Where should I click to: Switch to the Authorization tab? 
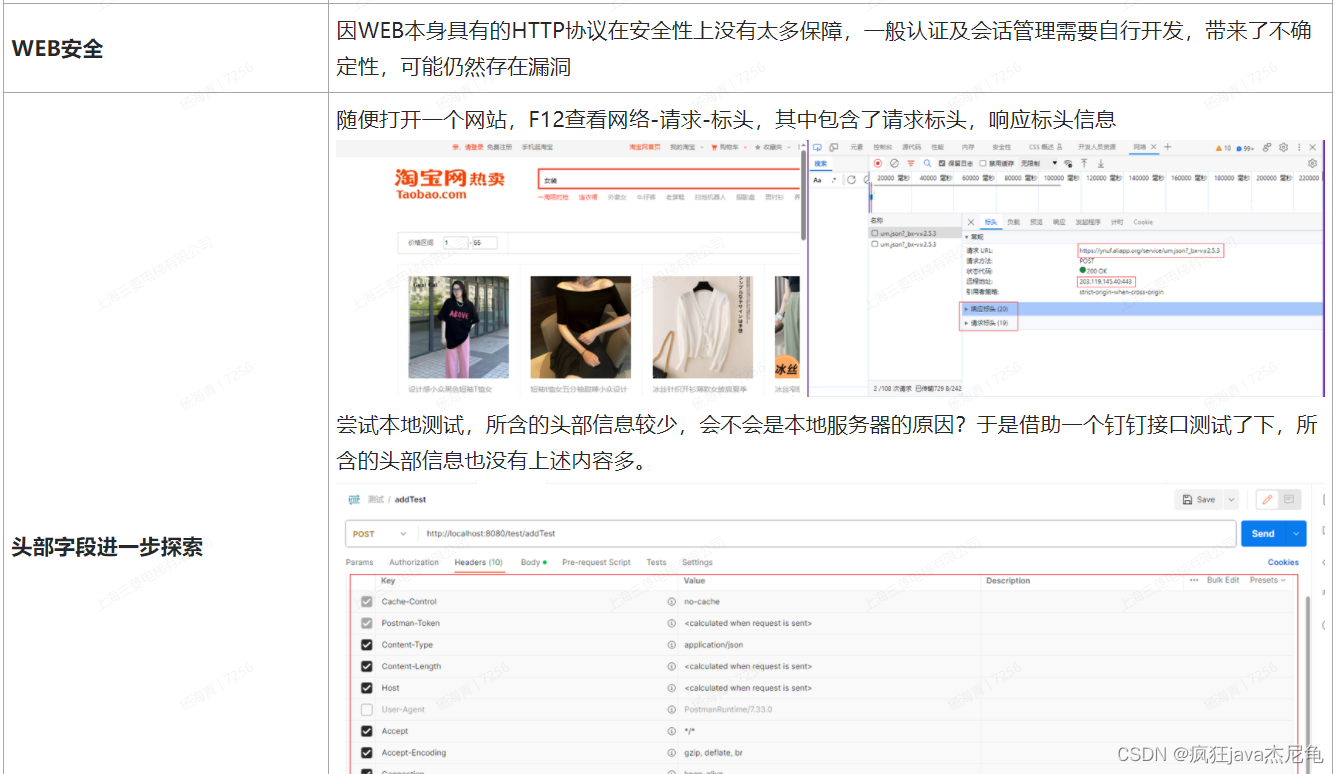pyautogui.click(x=414, y=562)
